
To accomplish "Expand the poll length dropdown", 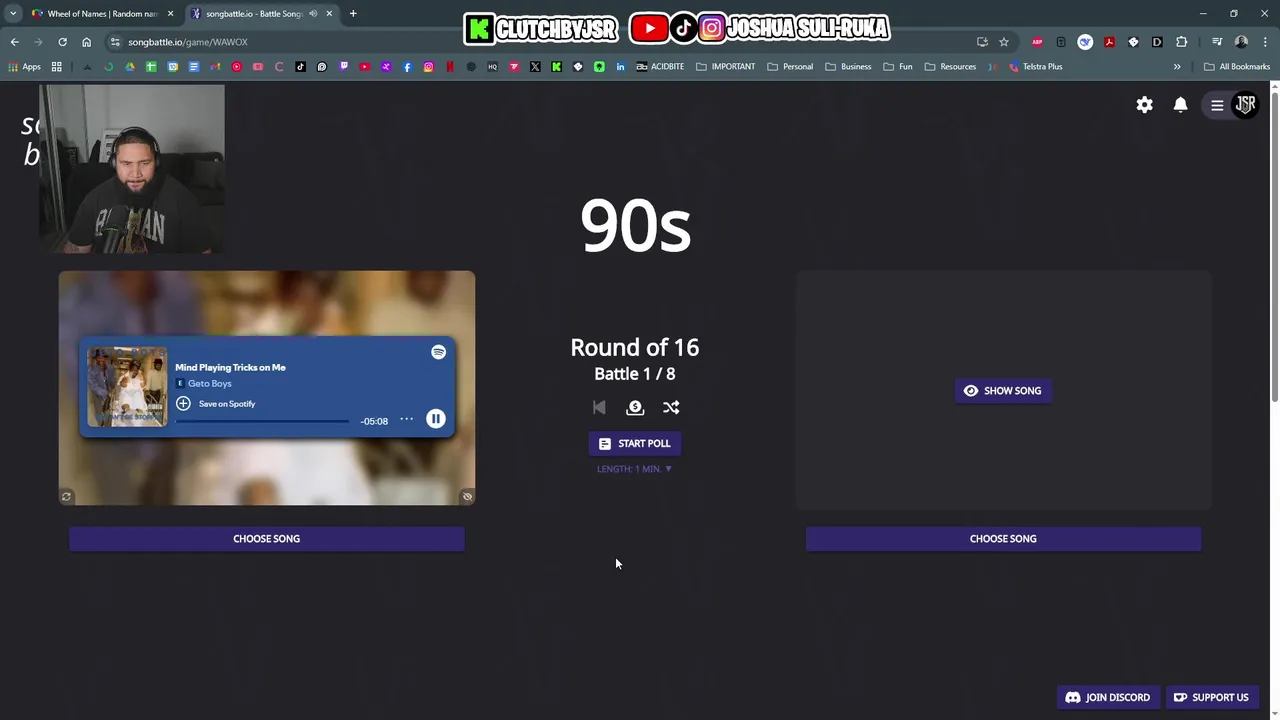I will 634,469.
